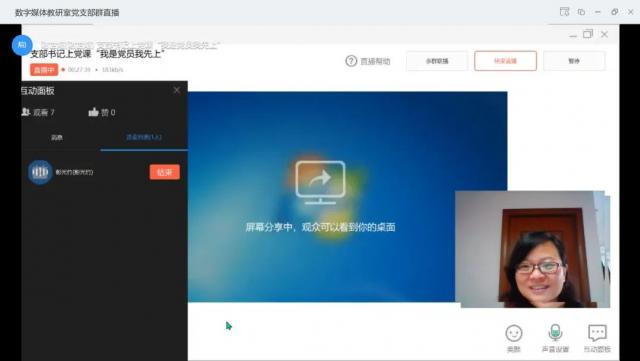Click the live title 支部书记上党课 text
Viewport: 640px width, 361px height.
tap(97, 54)
